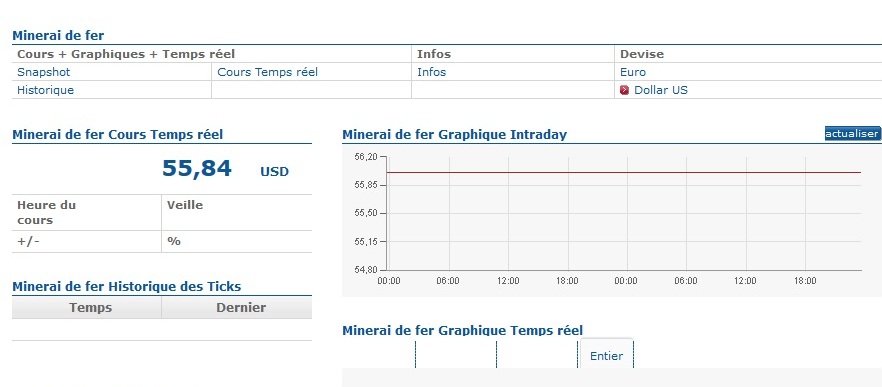Image resolution: width=882 pixels, height=387 pixels.
Task: Click the Temps column header
Action: pyautogui.click(x=91, y=308)
